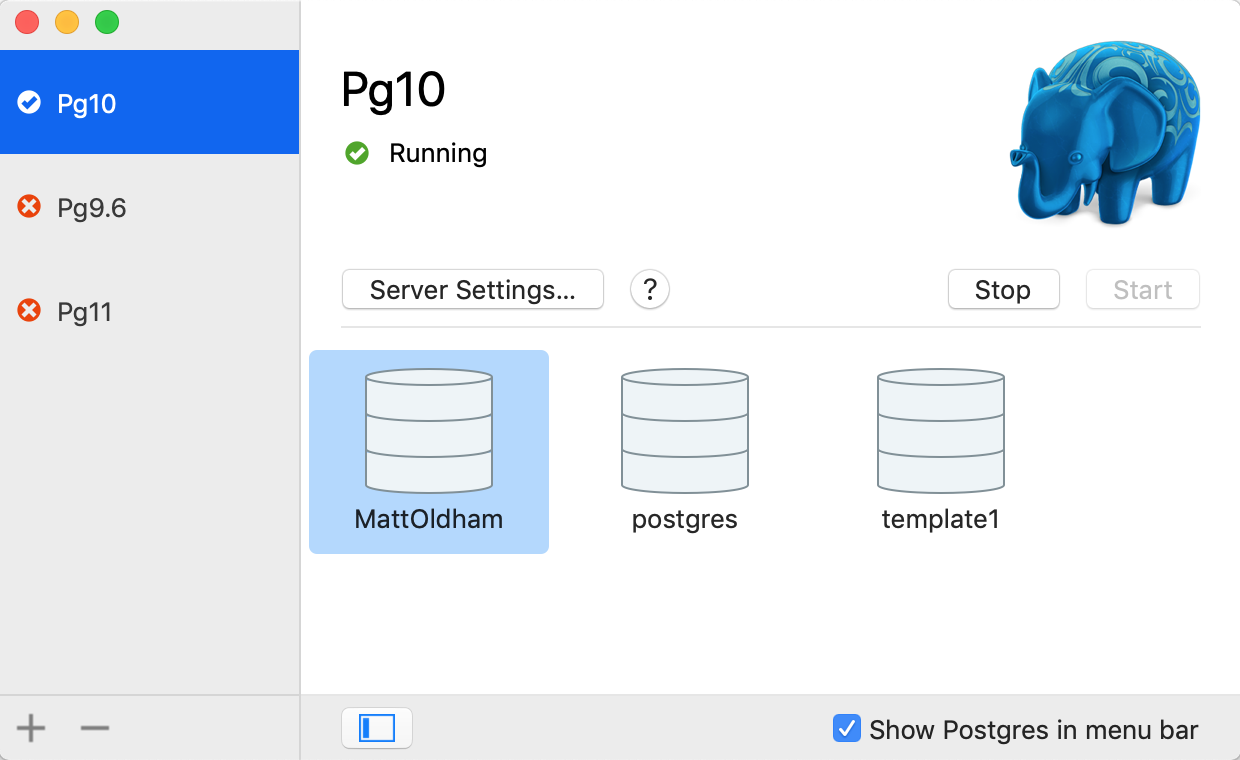
Task: Click the green Running status checkmark
Action: click(x=357, y=153)
